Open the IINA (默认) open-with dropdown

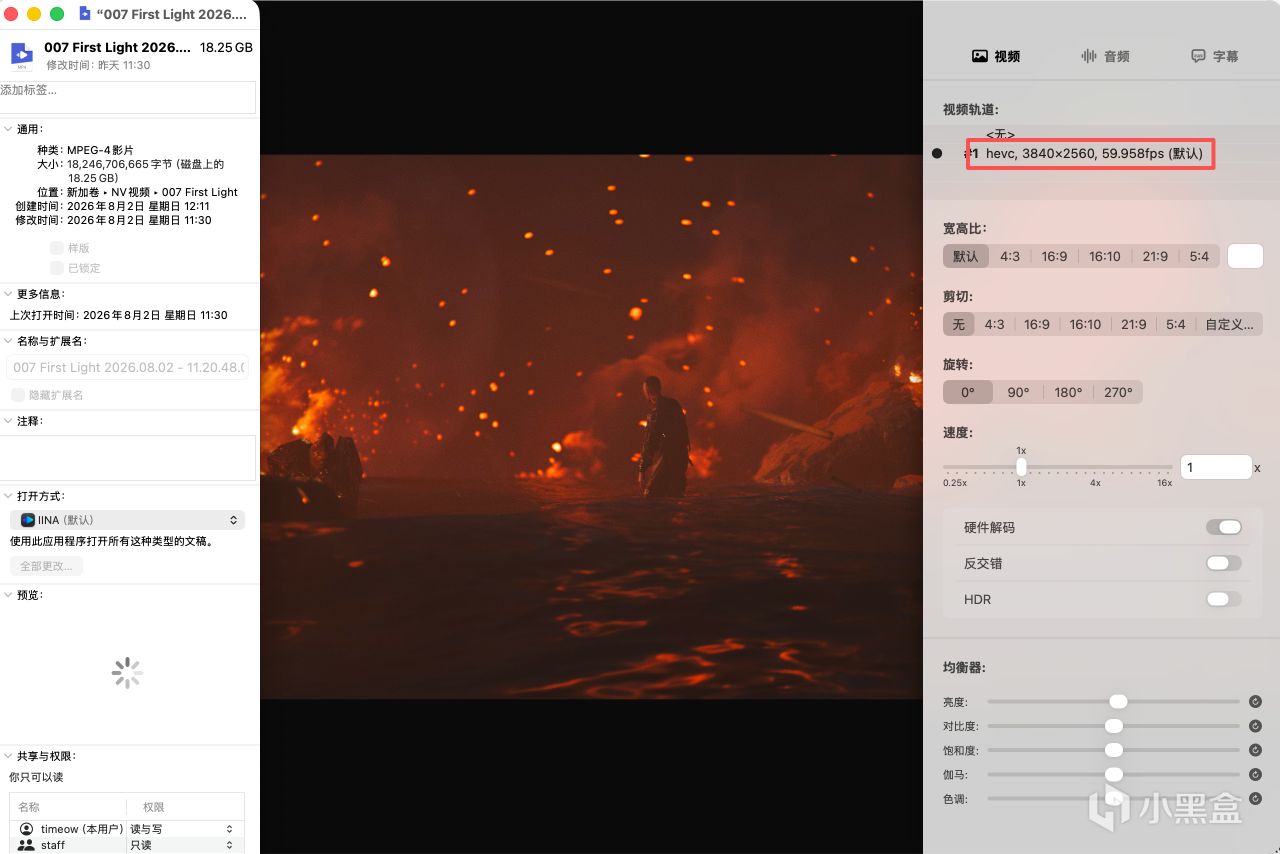[127, 520]
